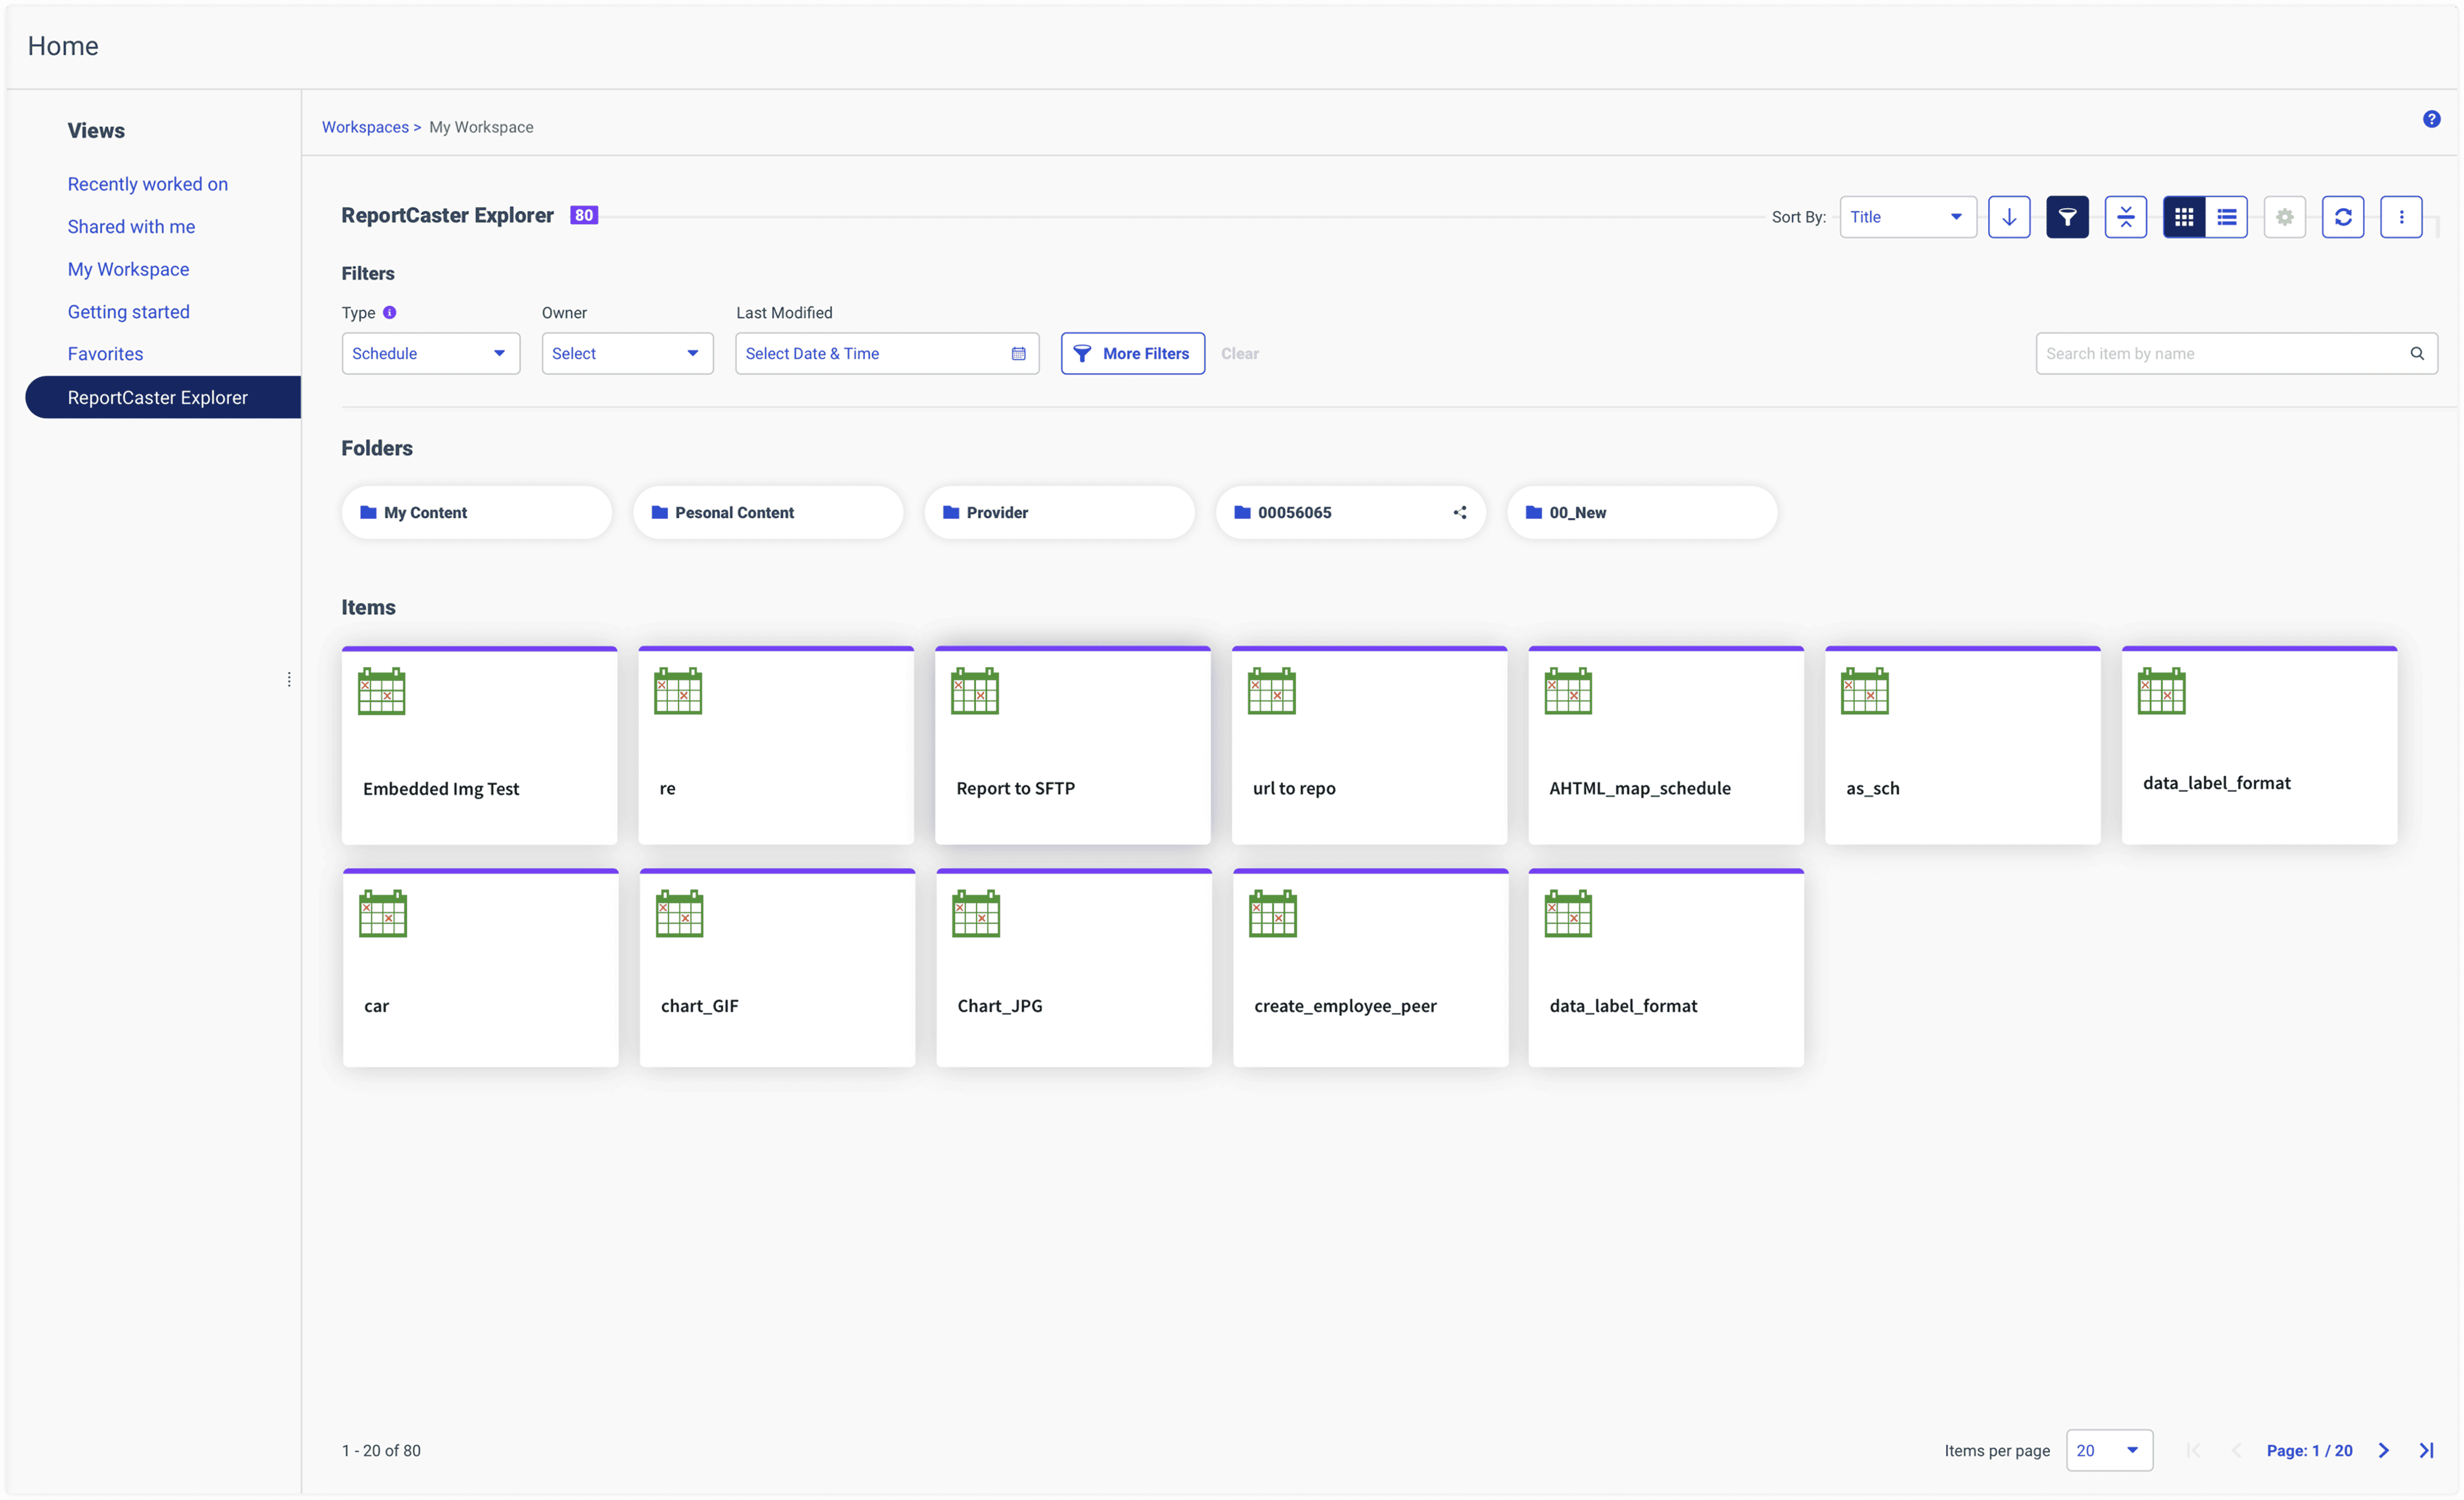Viewport: 2464px width, 1500px height.
Task: Click the More Filters button
Action: (x=1132, y=354)
